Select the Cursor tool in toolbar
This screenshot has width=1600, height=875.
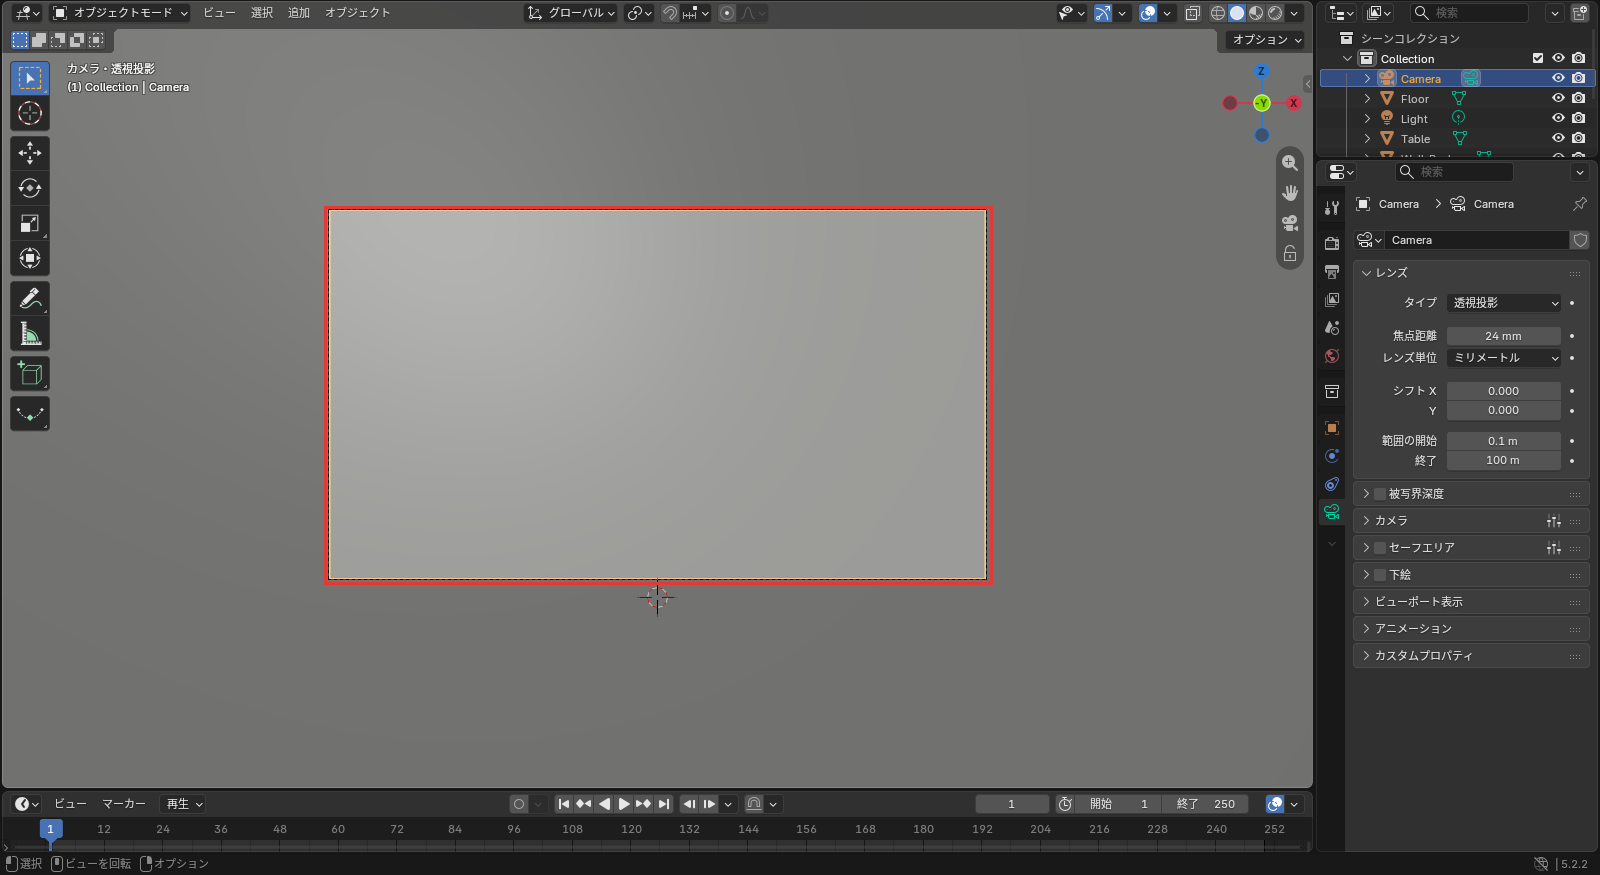[x=30, y=113]
